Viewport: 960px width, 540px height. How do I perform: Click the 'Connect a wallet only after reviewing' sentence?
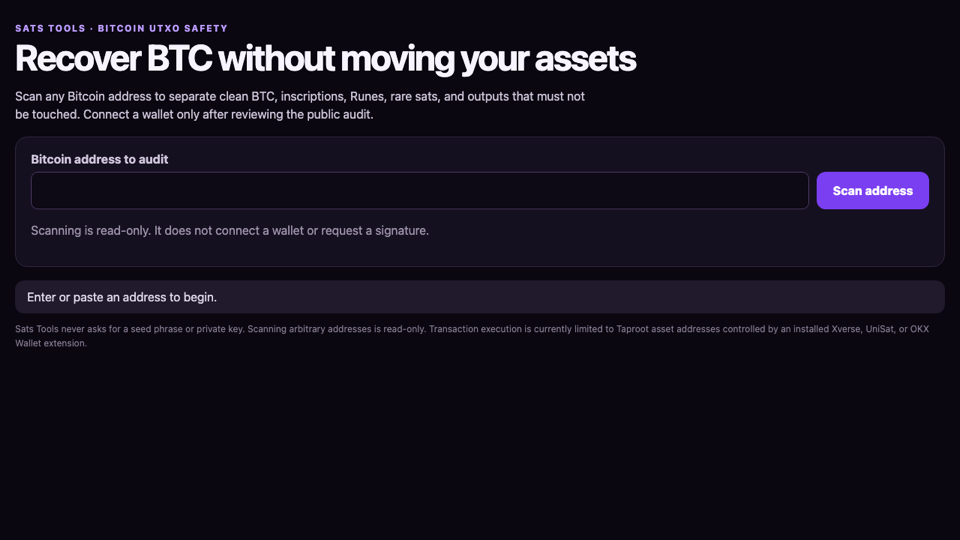point(228,114)
